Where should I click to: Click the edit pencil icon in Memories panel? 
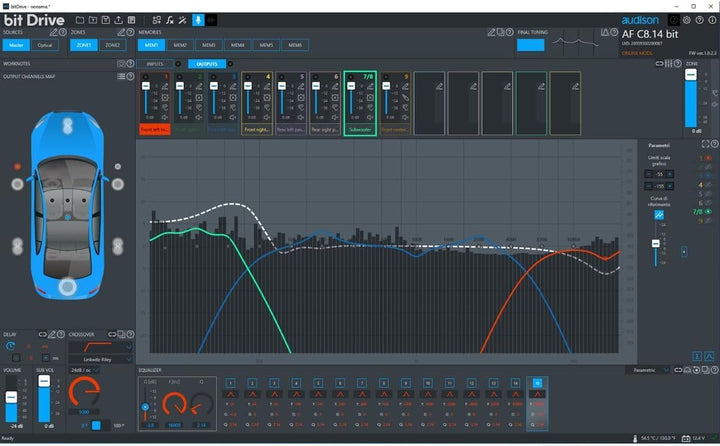491,32
